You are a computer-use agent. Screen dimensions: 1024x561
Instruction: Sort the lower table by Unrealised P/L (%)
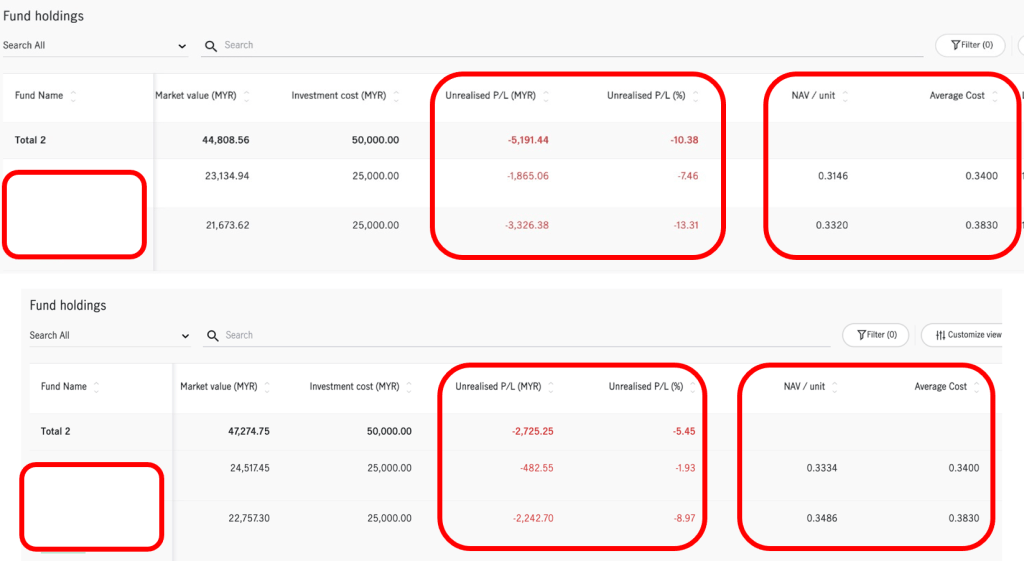point(693,387)
